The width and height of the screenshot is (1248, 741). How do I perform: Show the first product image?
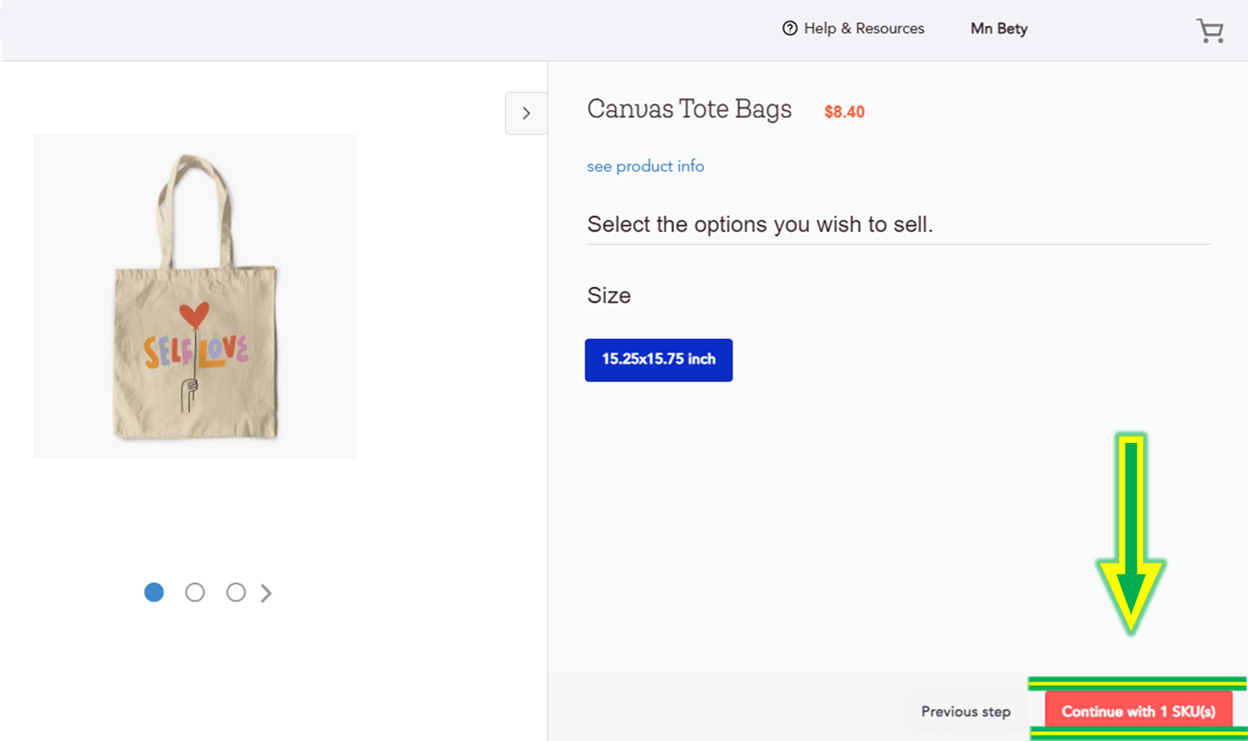tap(154, 593)
